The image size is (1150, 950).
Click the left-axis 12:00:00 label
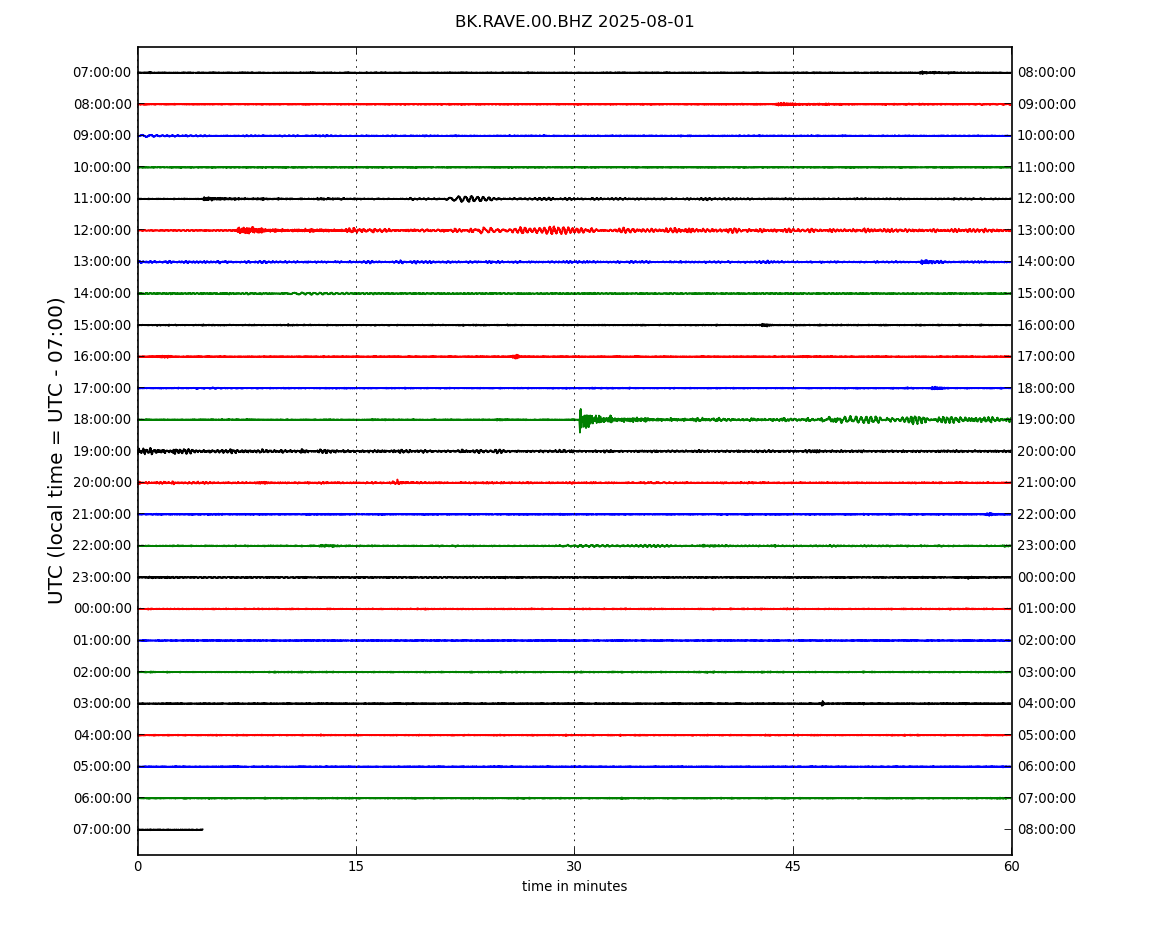click(x=103, y=230)
